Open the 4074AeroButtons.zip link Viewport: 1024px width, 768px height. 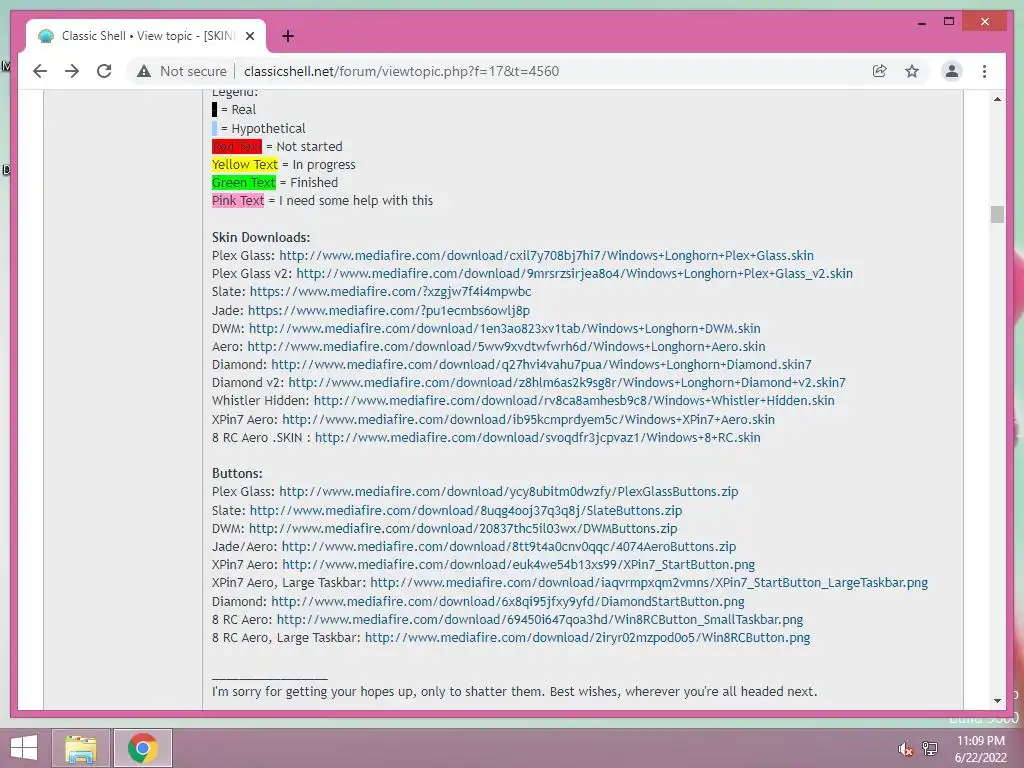509,547
